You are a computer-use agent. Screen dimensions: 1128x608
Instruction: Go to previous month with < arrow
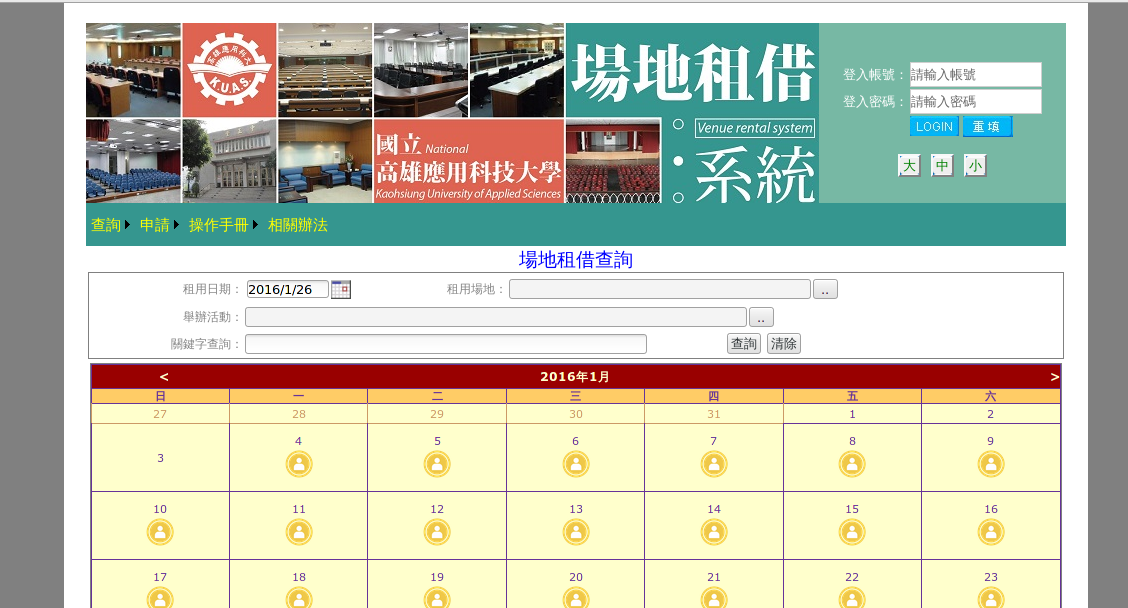point(164,376)
